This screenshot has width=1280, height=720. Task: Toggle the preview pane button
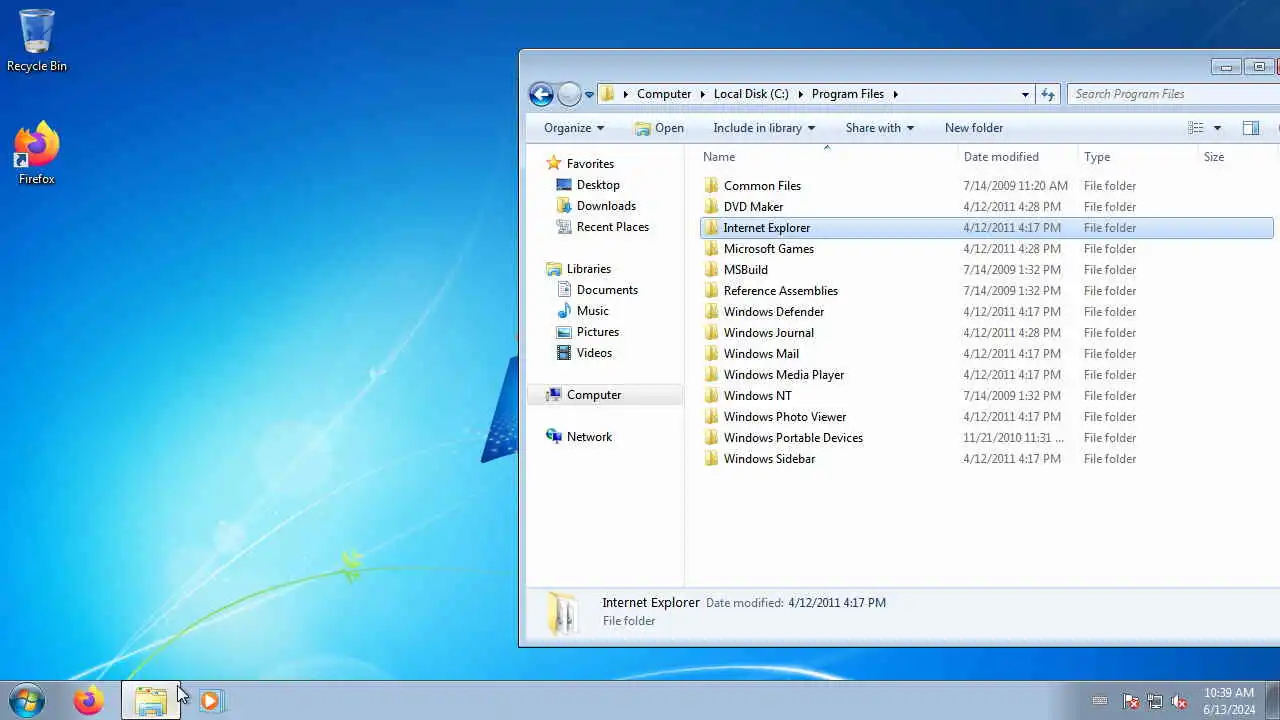pyautogui.click(x=1250, y=128)
